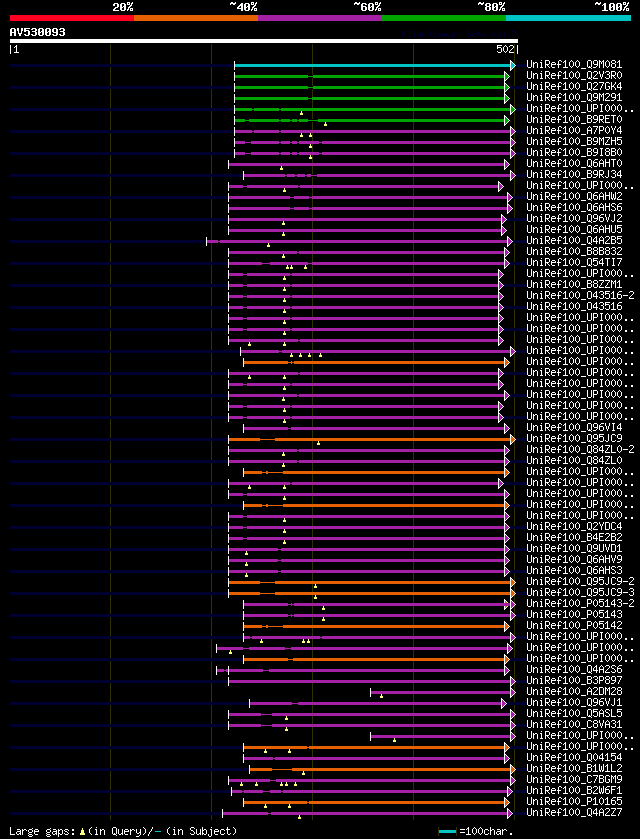Select the UniRef100_B9MZH5 label
The image size is (640, 839).
(x=574, y=142)
